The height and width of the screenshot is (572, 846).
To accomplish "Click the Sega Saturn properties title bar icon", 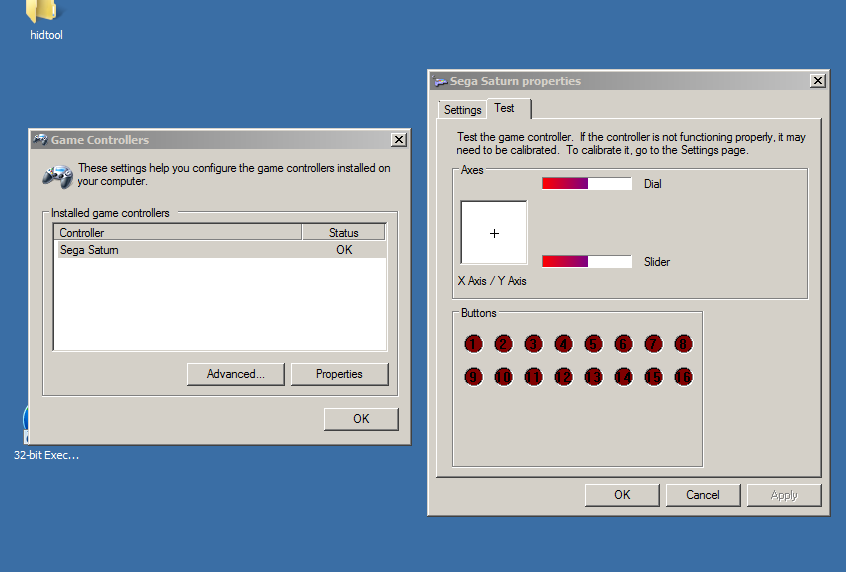I will [x=441, y=81].
